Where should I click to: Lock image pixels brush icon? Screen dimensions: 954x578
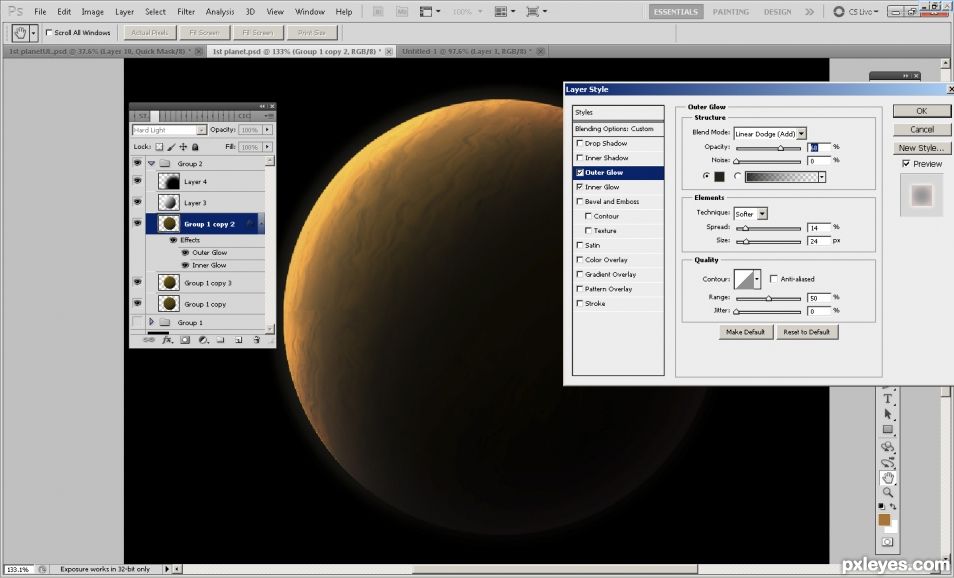coord(172,147)
